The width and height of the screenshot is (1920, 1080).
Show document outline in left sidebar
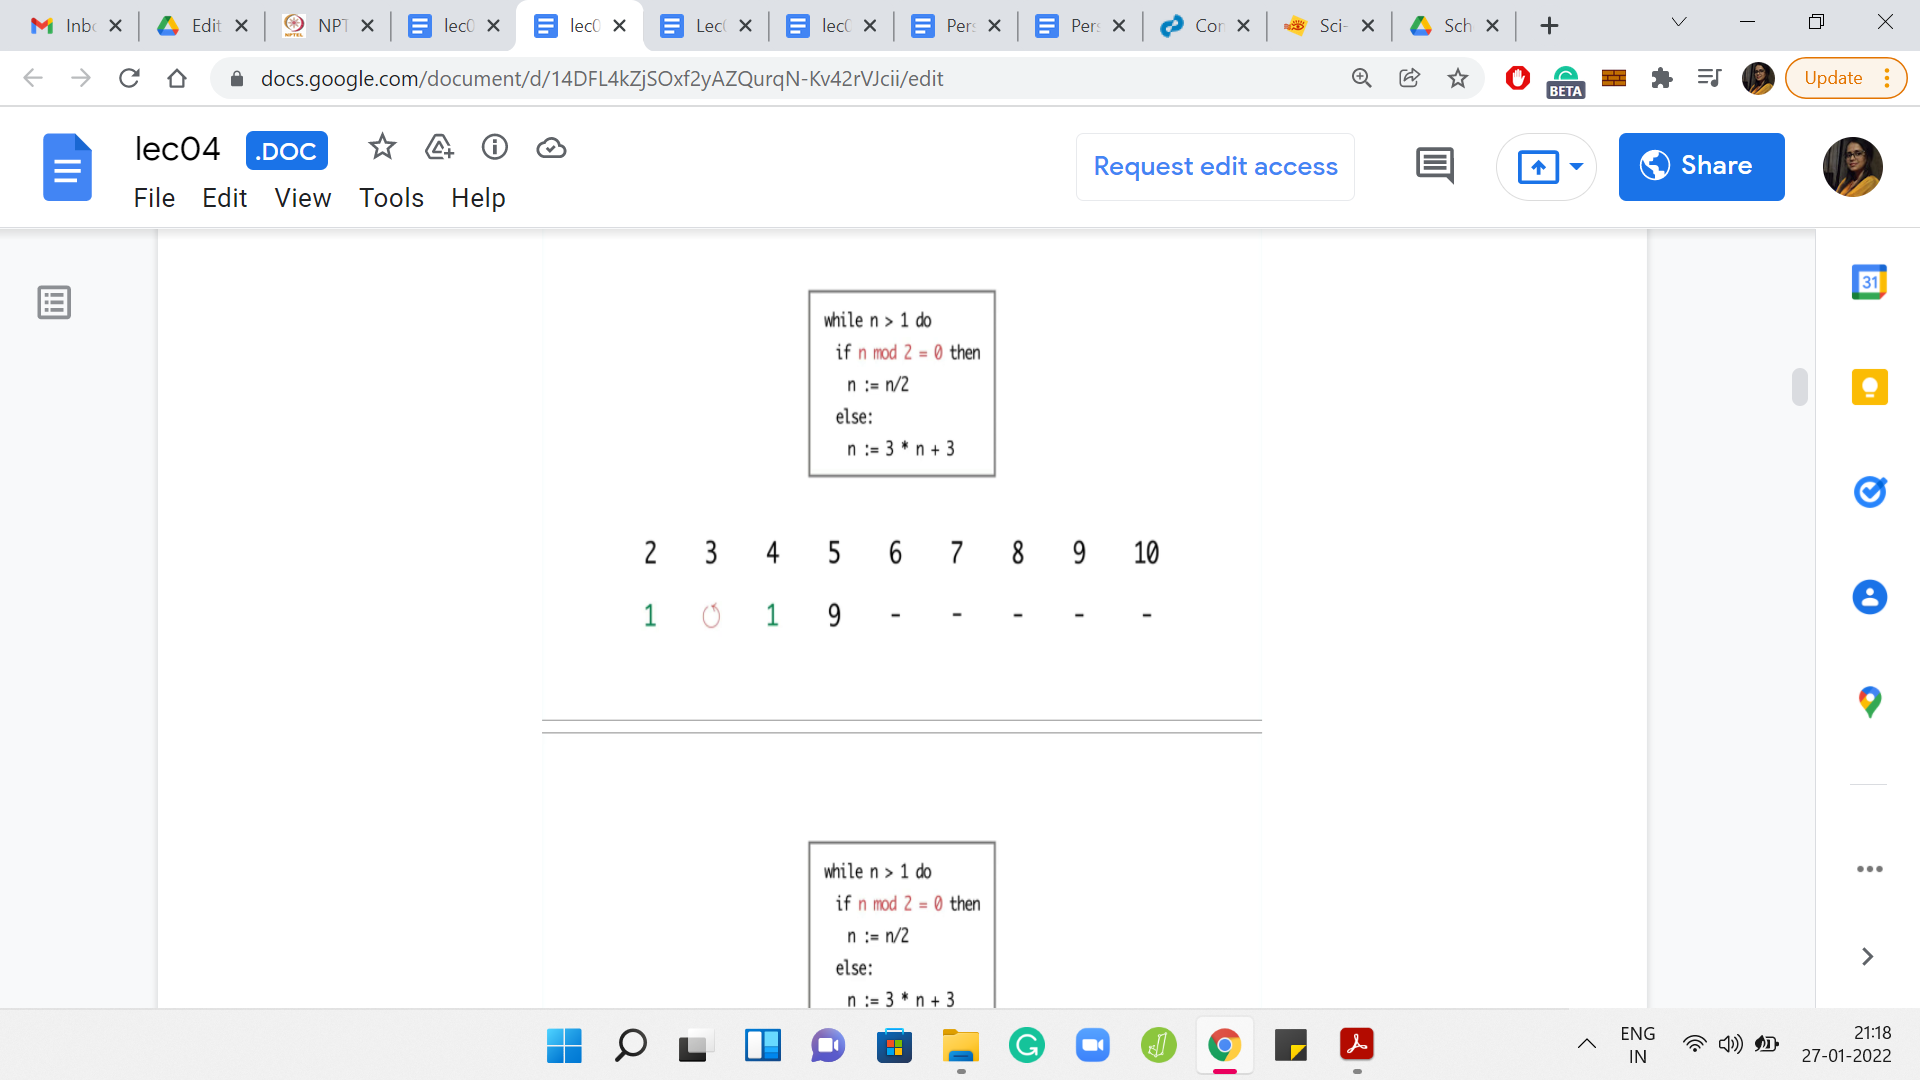54,302
